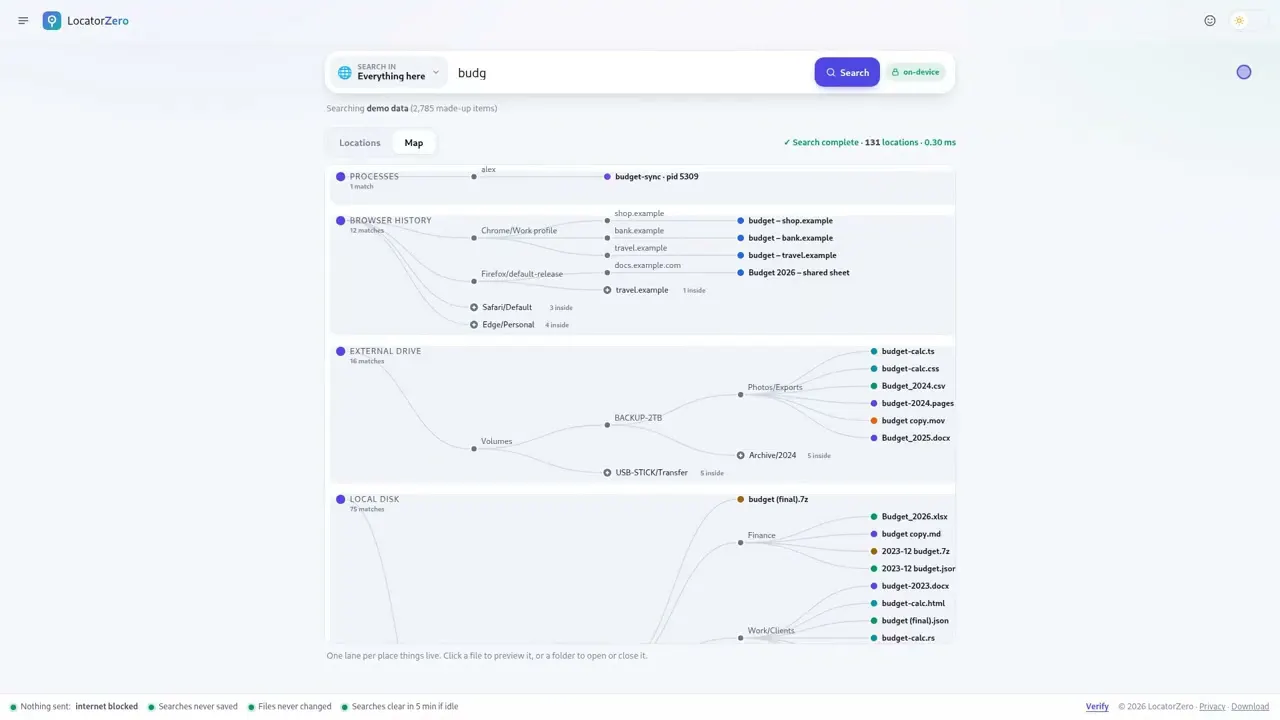This screenshot has width=1280, height=720.
Task: Click the Search button
Action: 847,72
